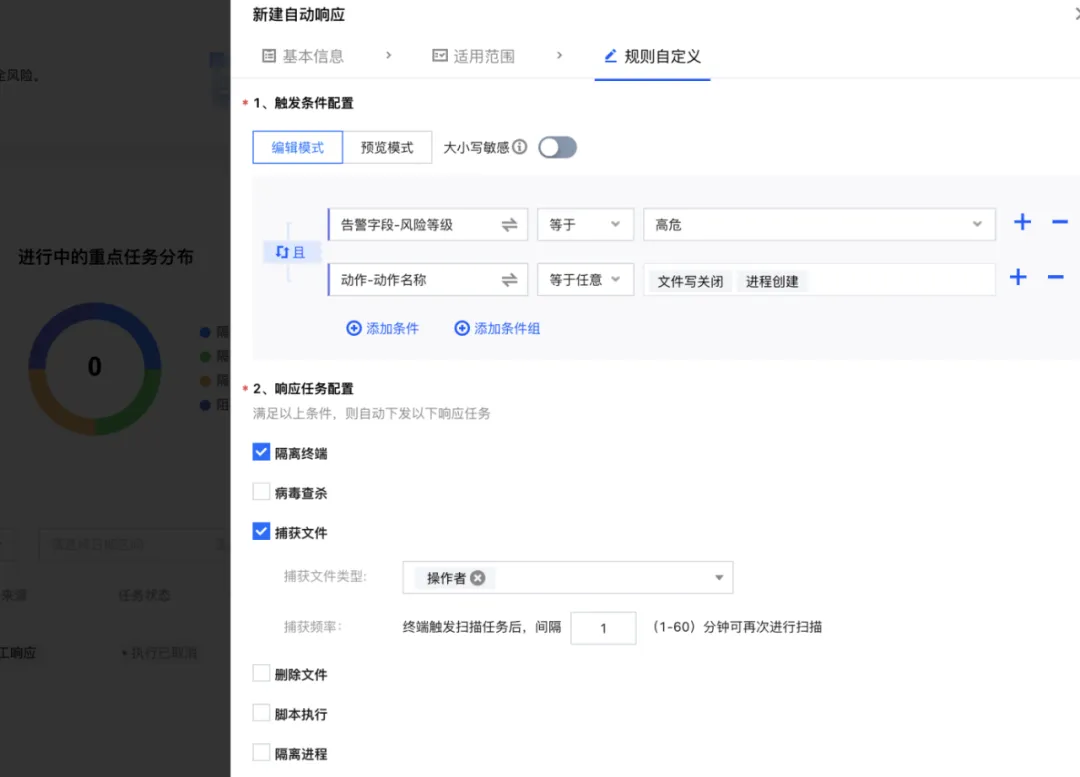Switch to 预览模式 button

coord(387,147)
